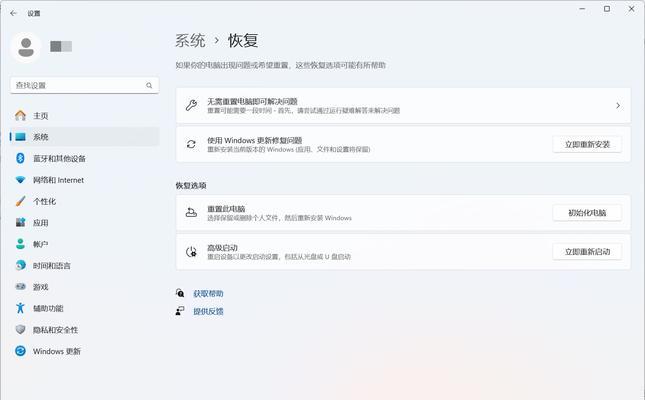Click the wrench icon in the troubleshoot row

191,105
